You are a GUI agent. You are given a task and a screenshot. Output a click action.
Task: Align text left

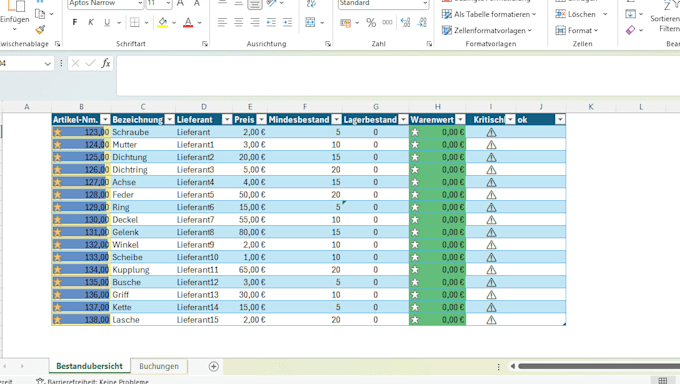(x=222, y=22)
